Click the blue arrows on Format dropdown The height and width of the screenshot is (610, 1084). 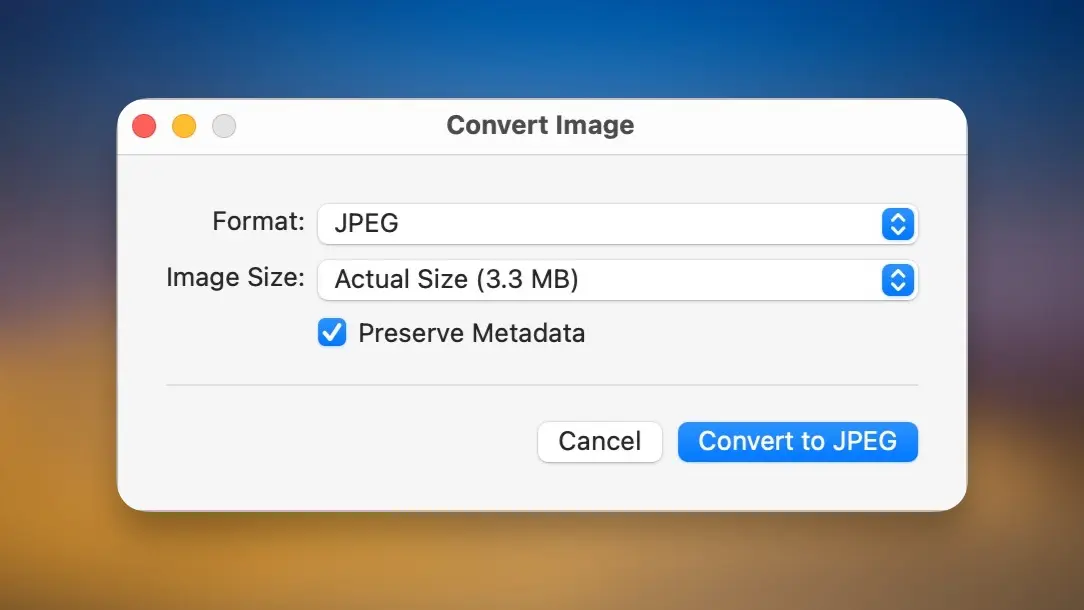(897, 224)
